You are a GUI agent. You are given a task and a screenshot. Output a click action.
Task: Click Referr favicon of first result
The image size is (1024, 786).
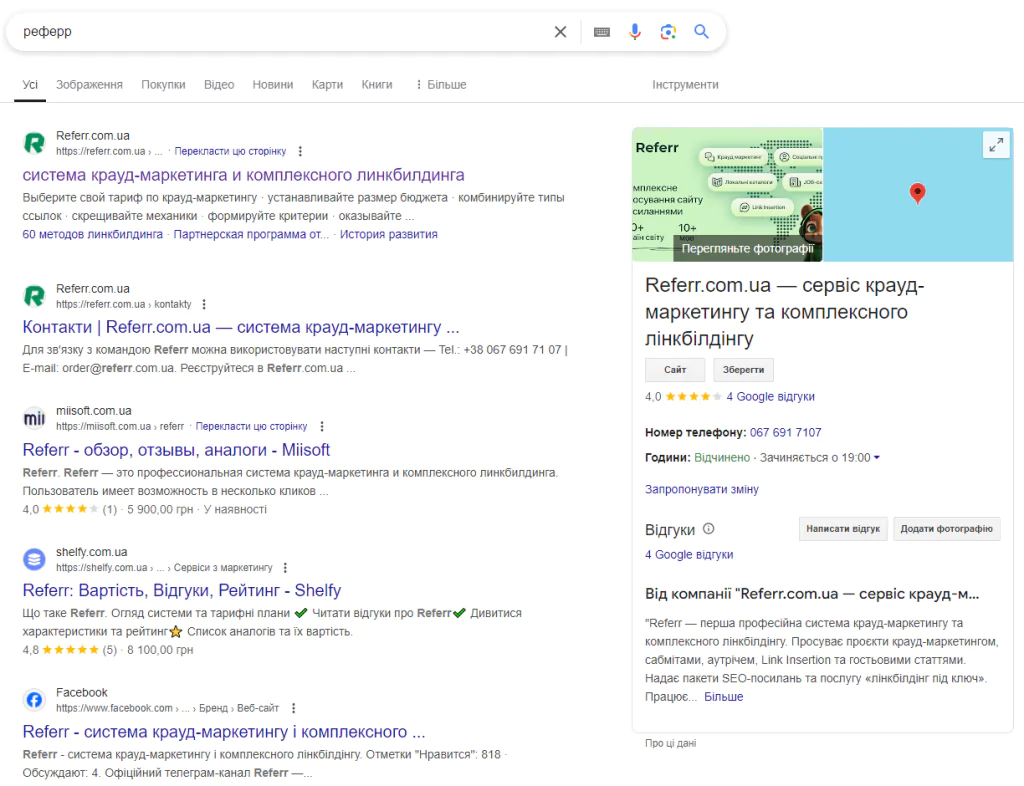coord(34,142)
